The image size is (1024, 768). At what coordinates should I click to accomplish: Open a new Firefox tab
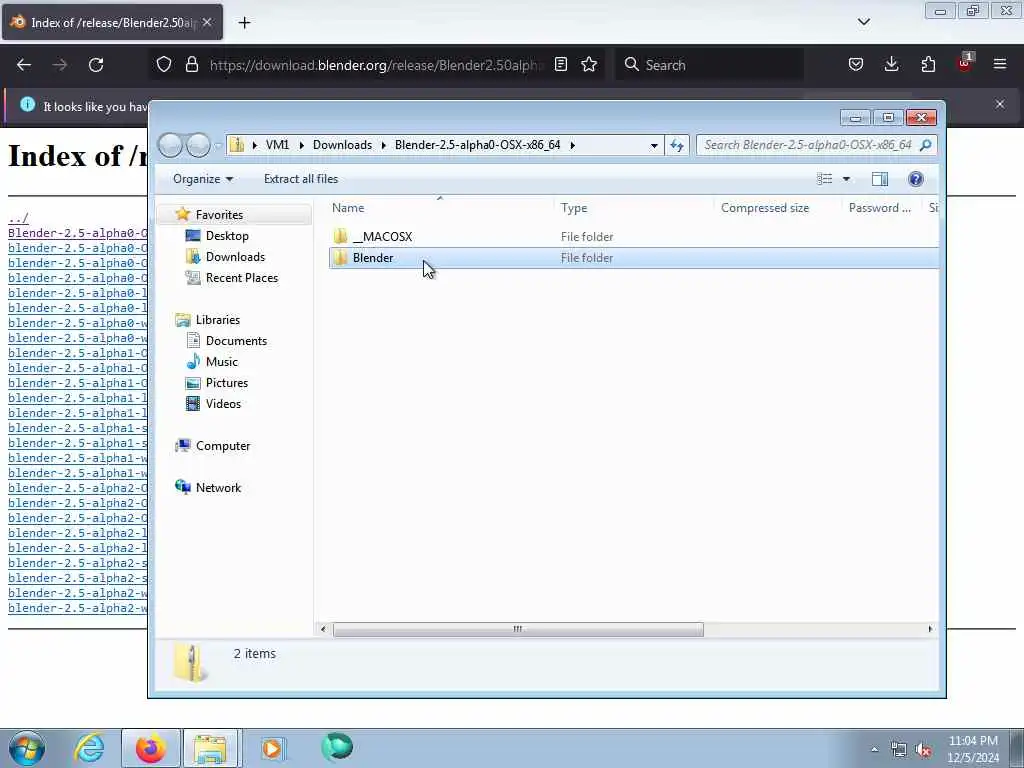click(244, 23)
